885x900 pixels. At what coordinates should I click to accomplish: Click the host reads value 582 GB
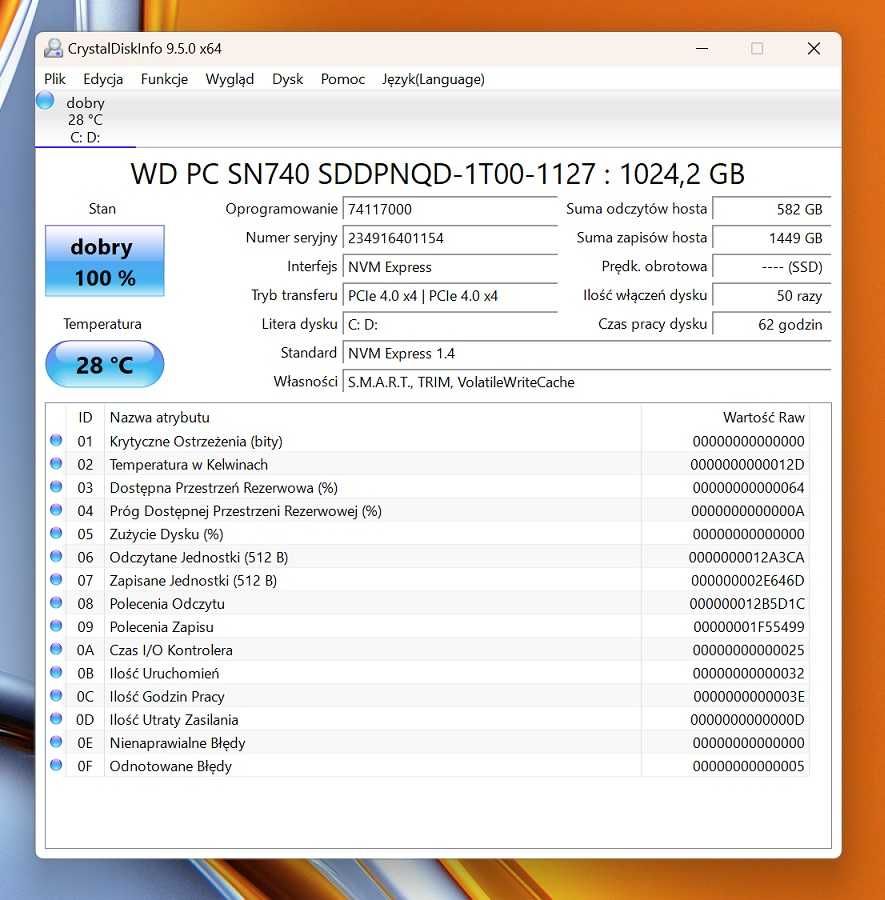point(771,209)
